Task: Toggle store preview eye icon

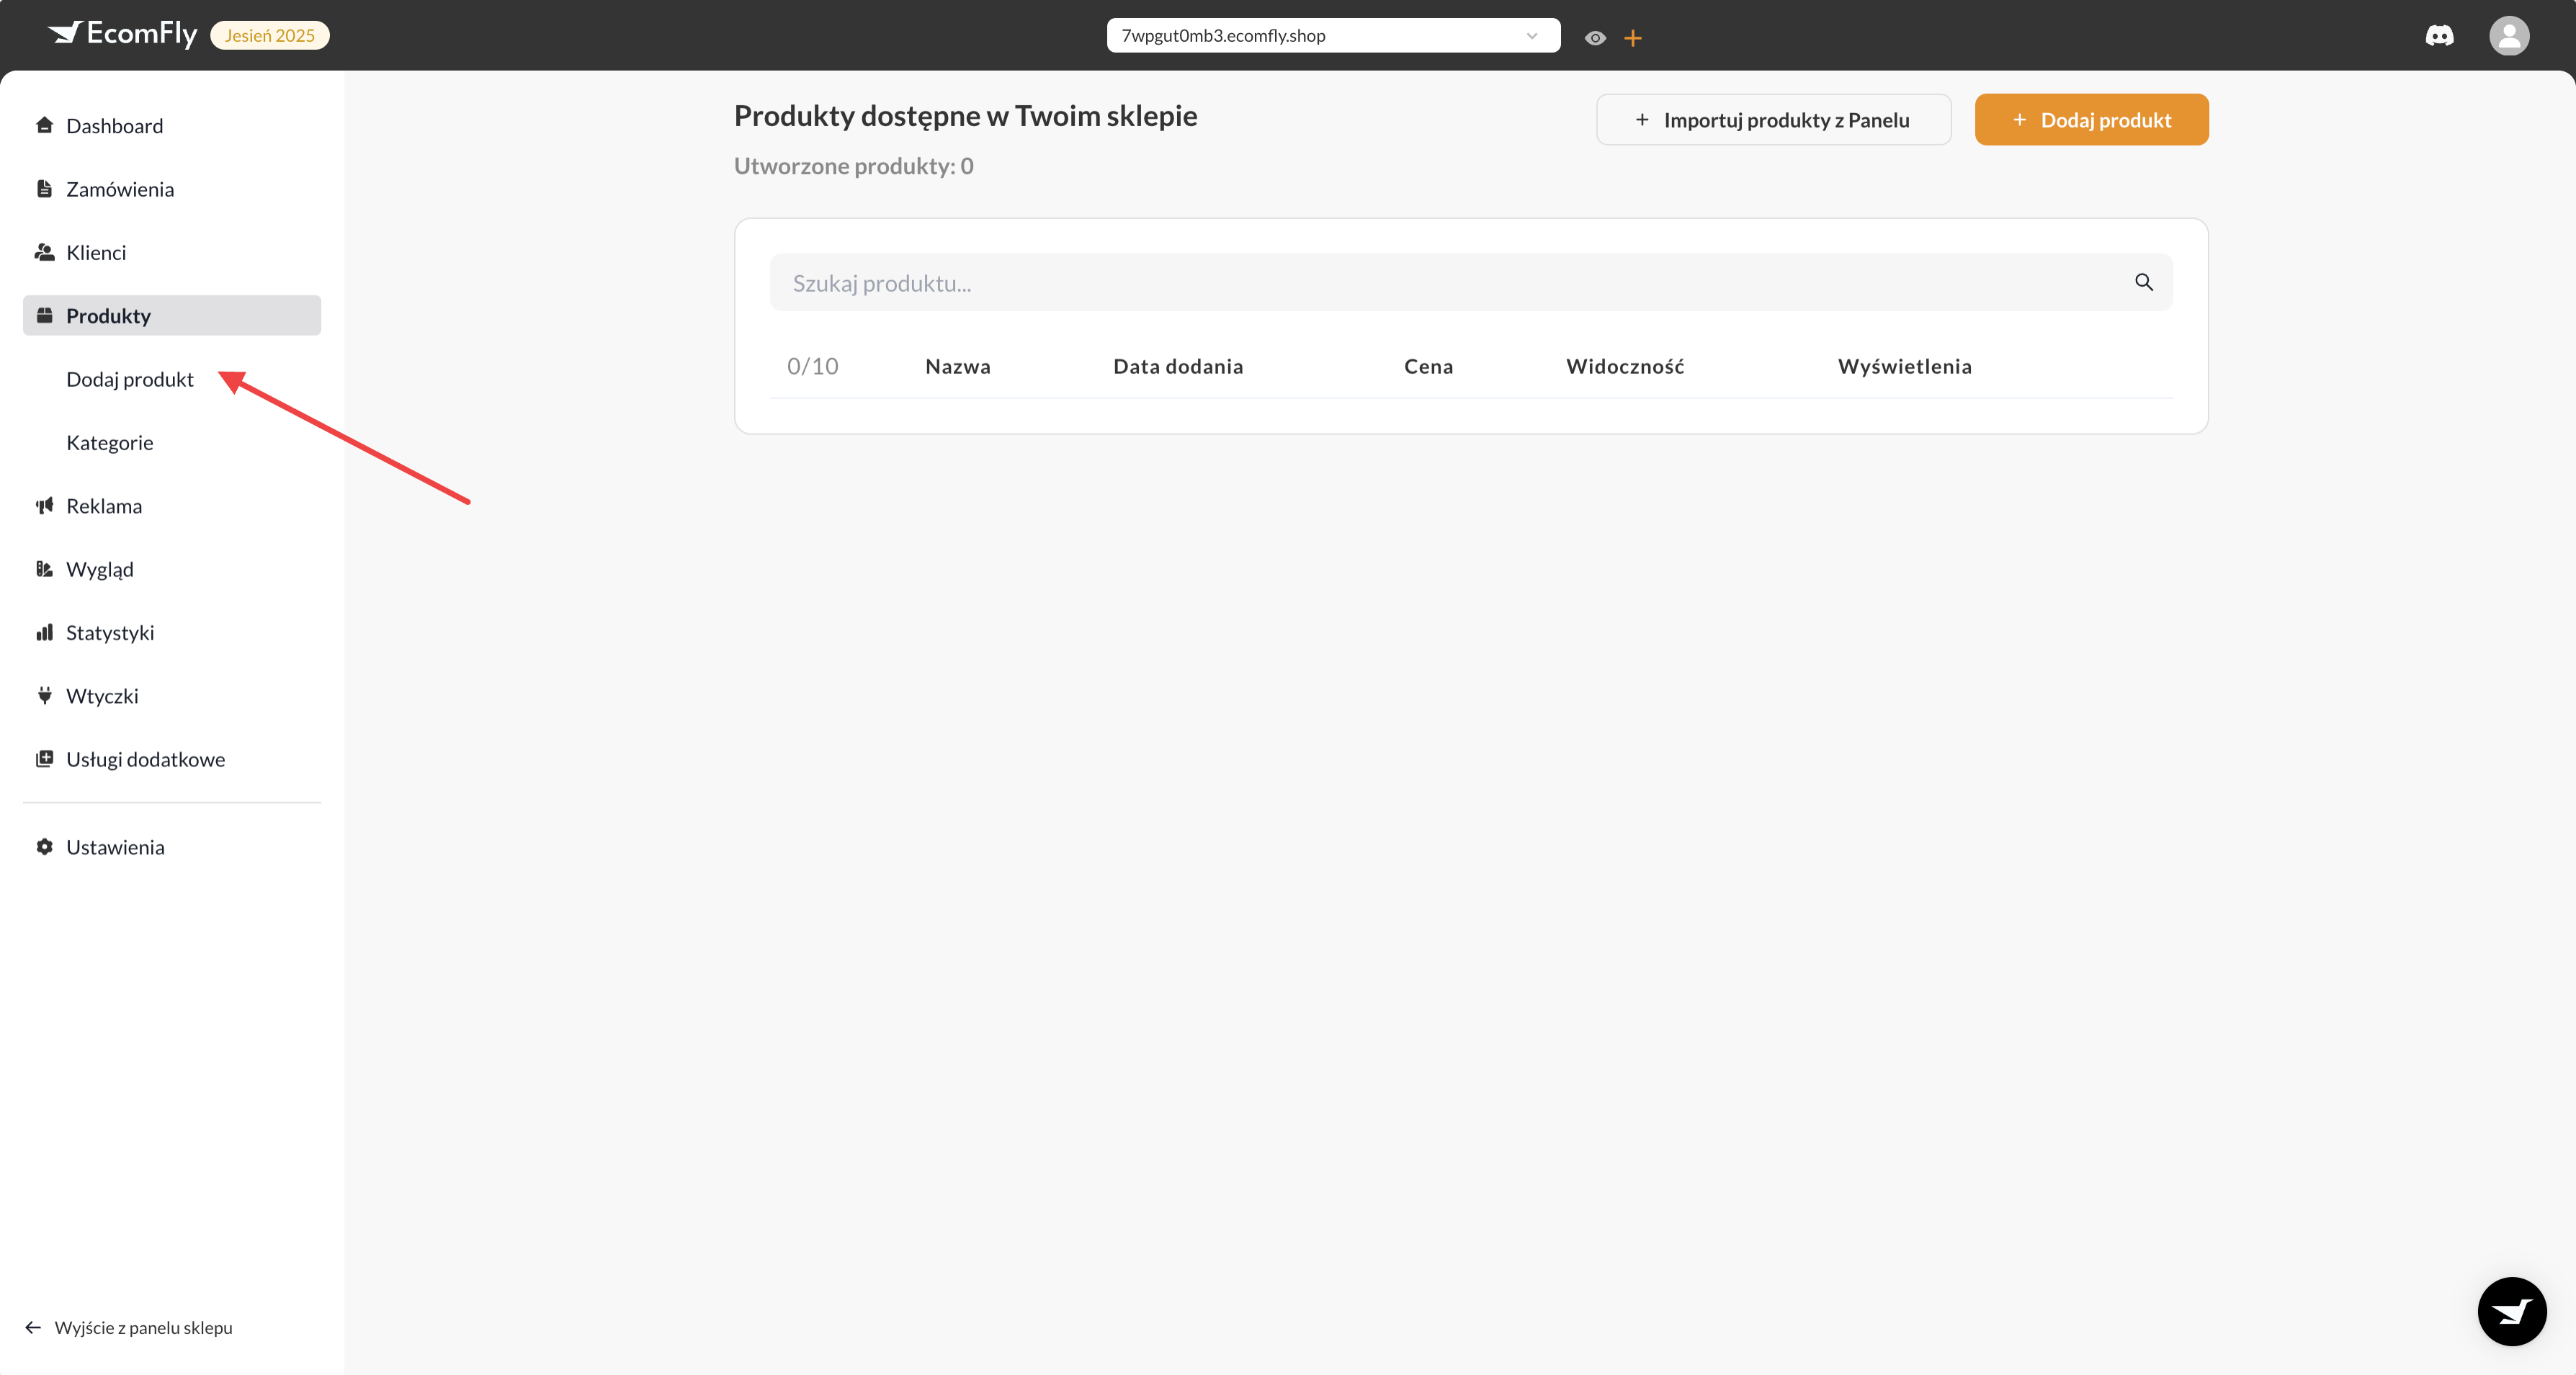Action: [x=1595, y=38]
